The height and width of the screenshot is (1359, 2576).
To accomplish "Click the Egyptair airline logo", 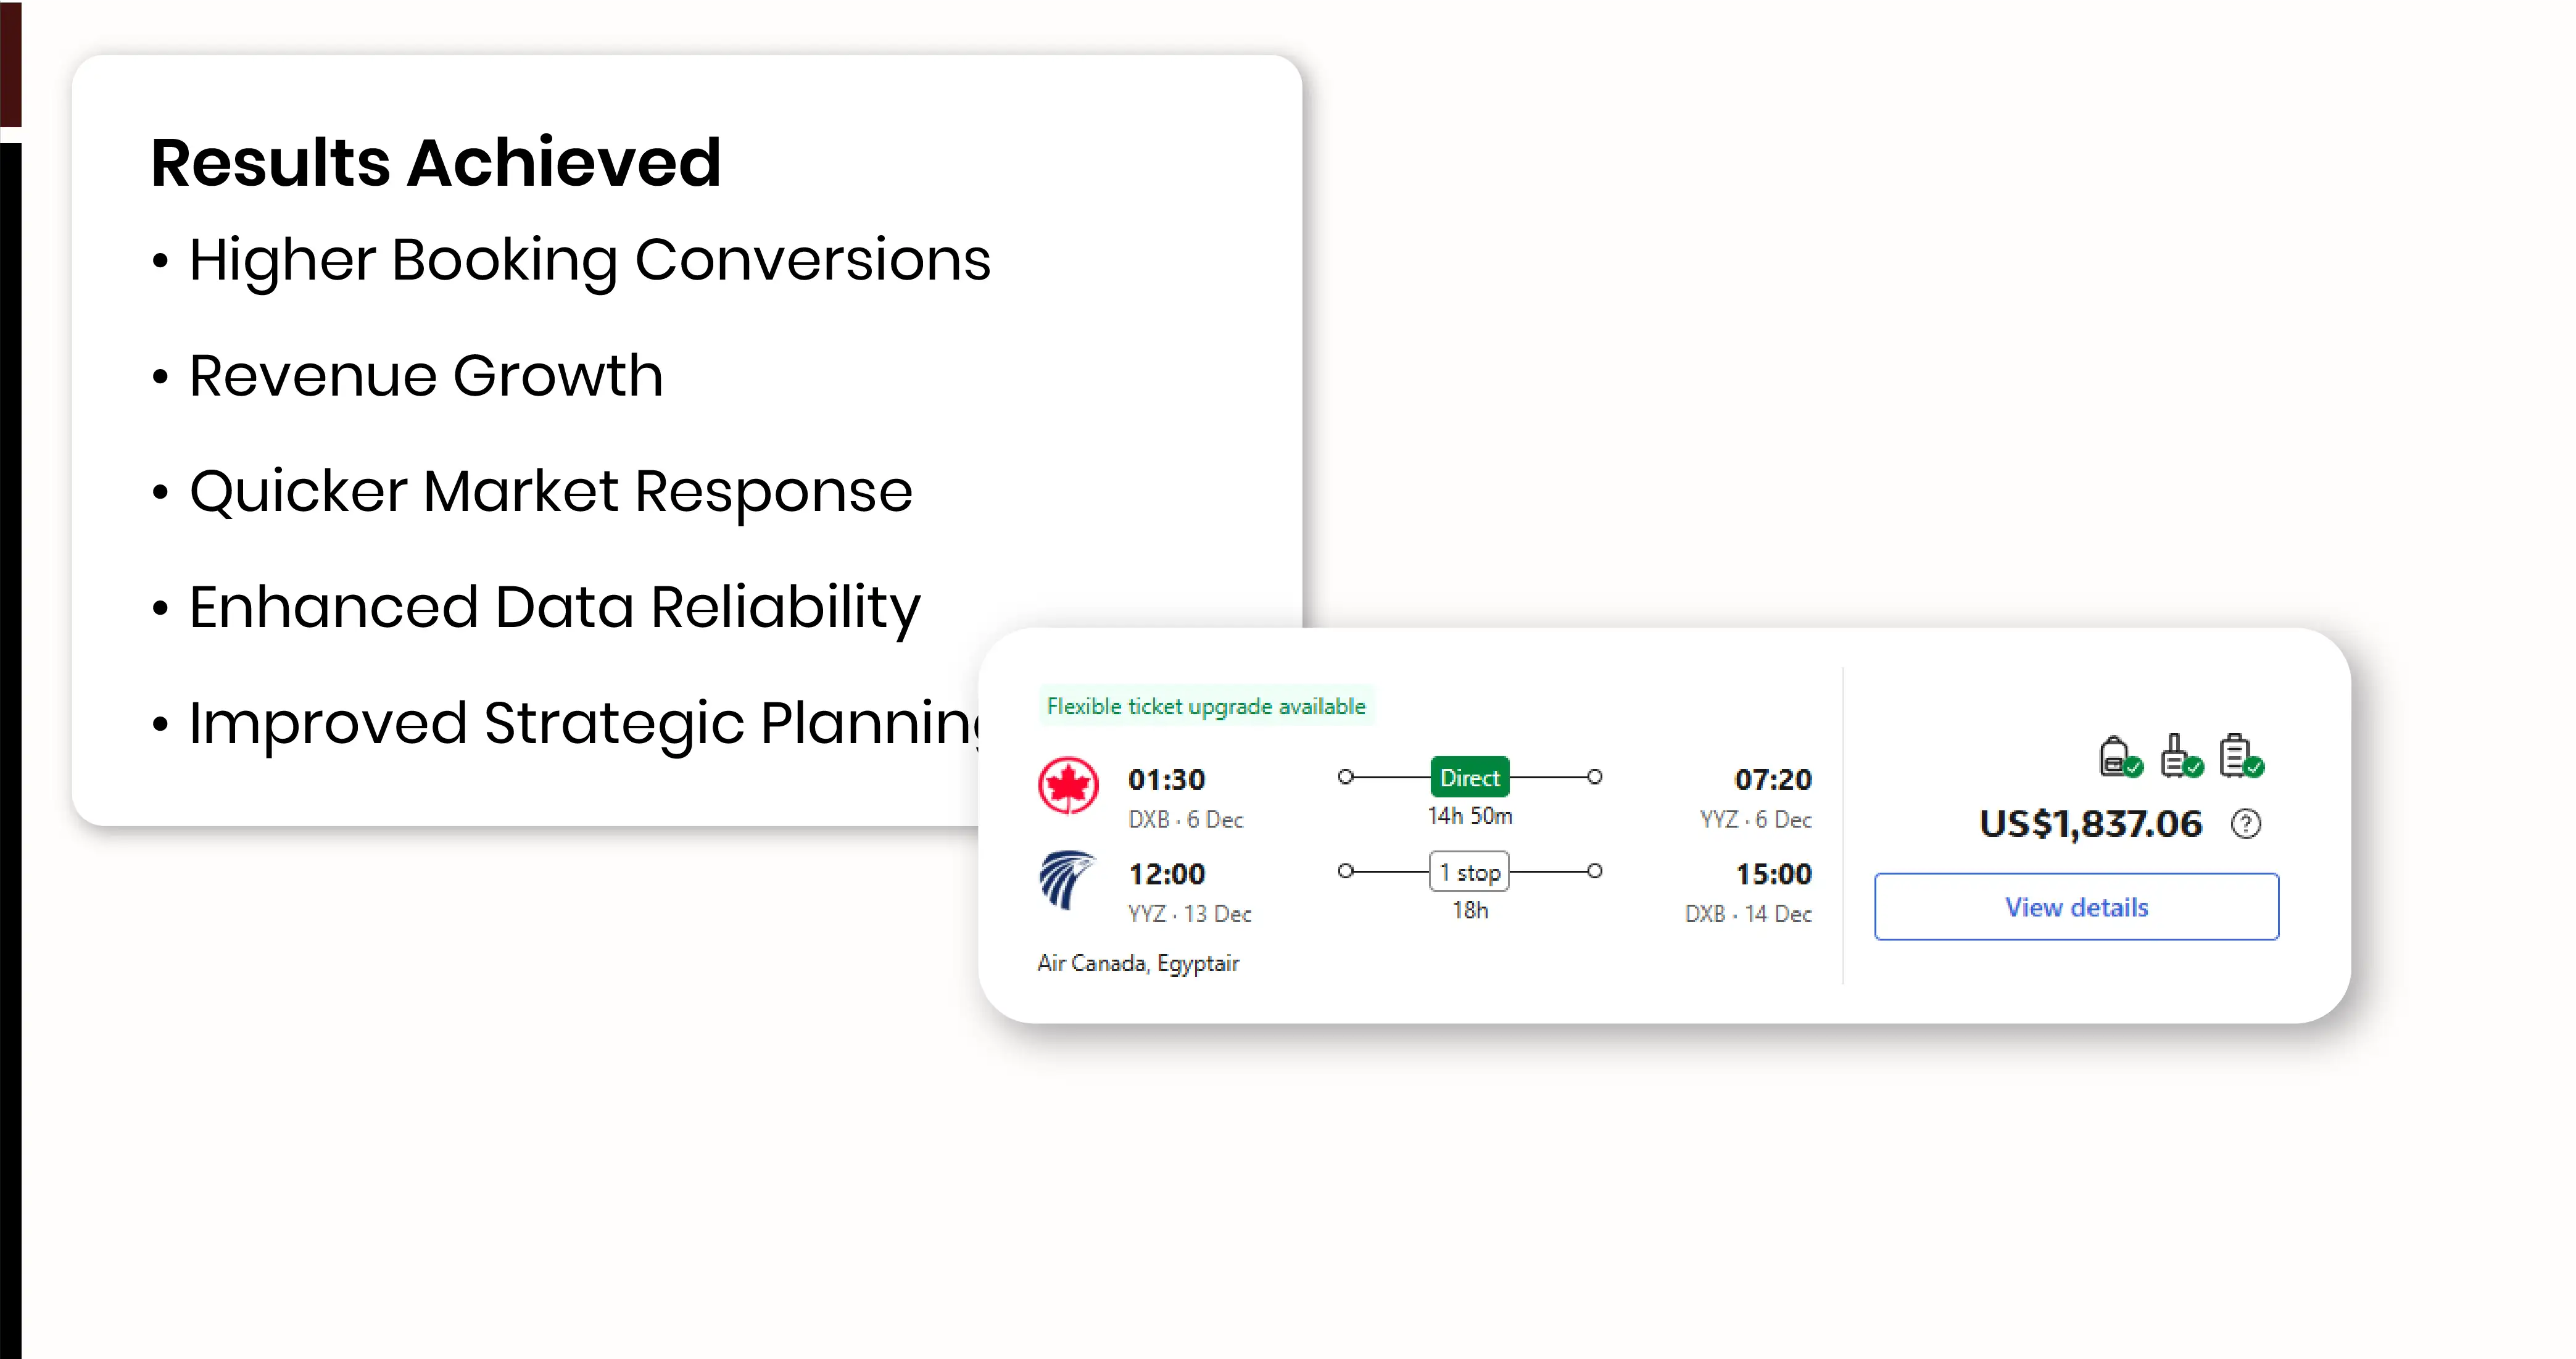I will pyautogui.click(x=1066, y=878).
